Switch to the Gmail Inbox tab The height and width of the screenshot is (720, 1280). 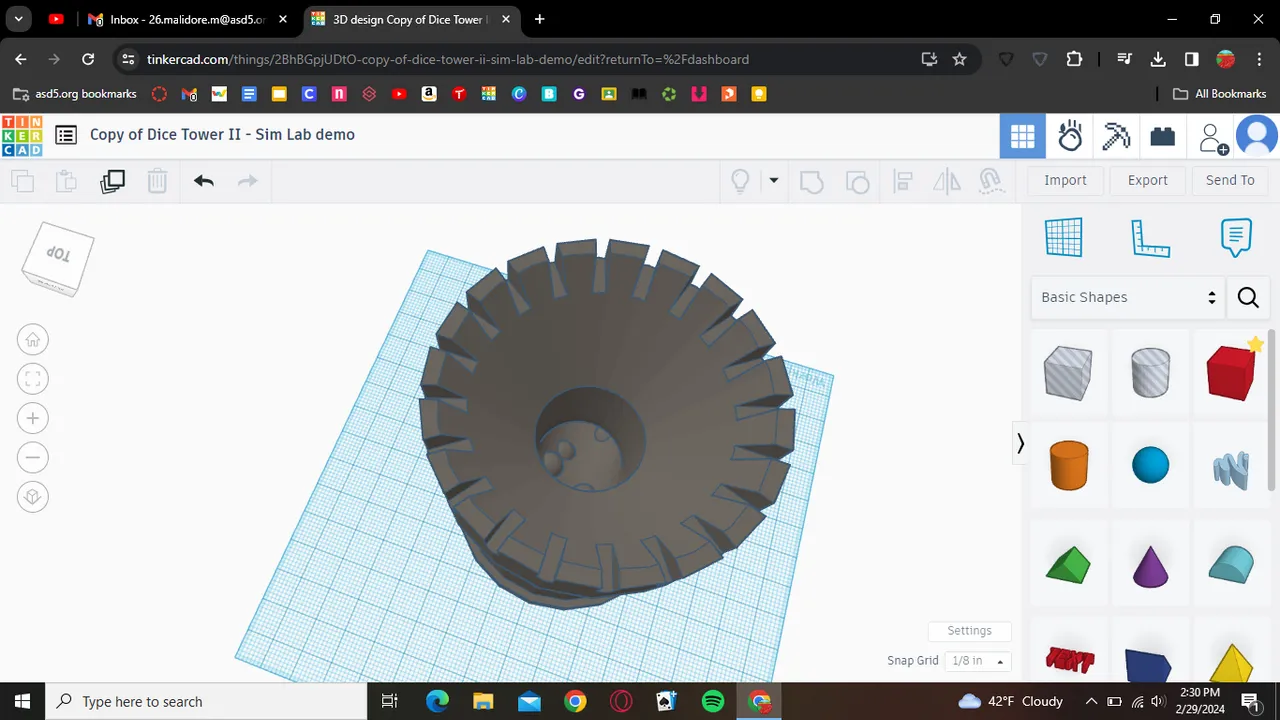(x=187, y=19)
